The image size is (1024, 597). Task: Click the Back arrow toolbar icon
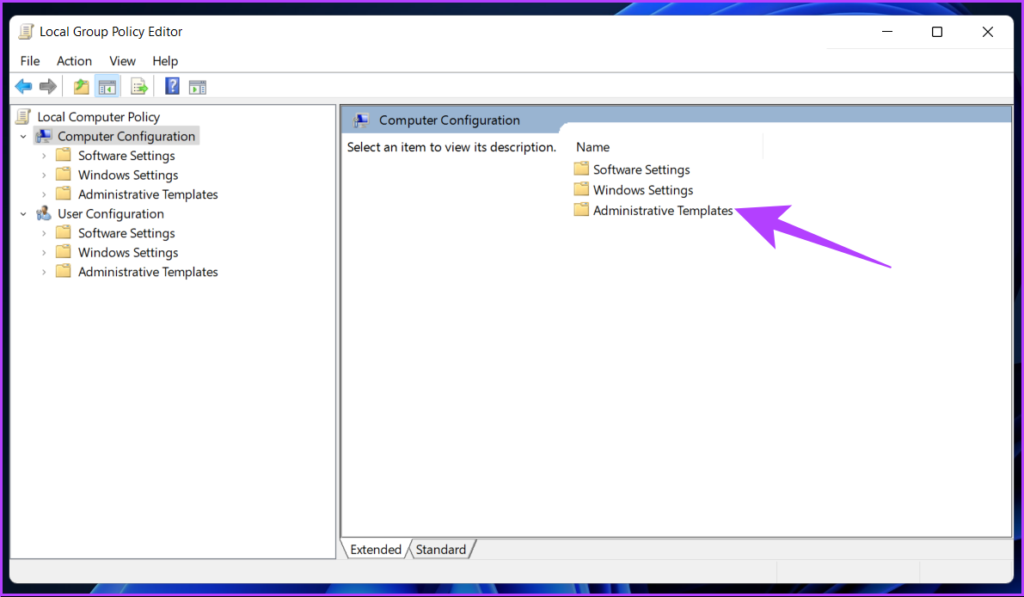[23, 87]
